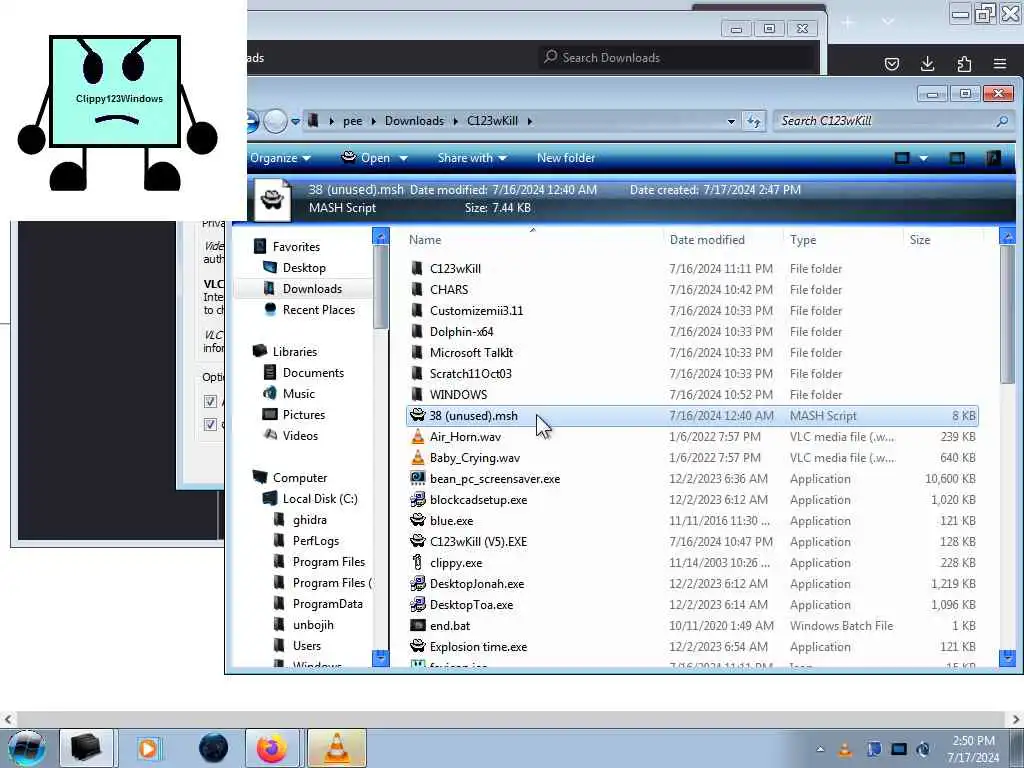Click the change view icon
Screen dimensions: 1024x768
tap(902, 158)
